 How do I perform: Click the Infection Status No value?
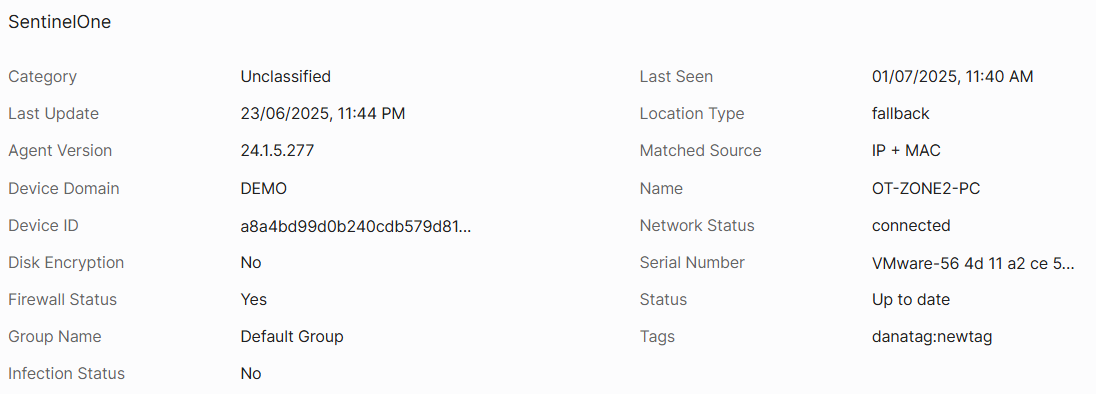[x=251, y=374]
